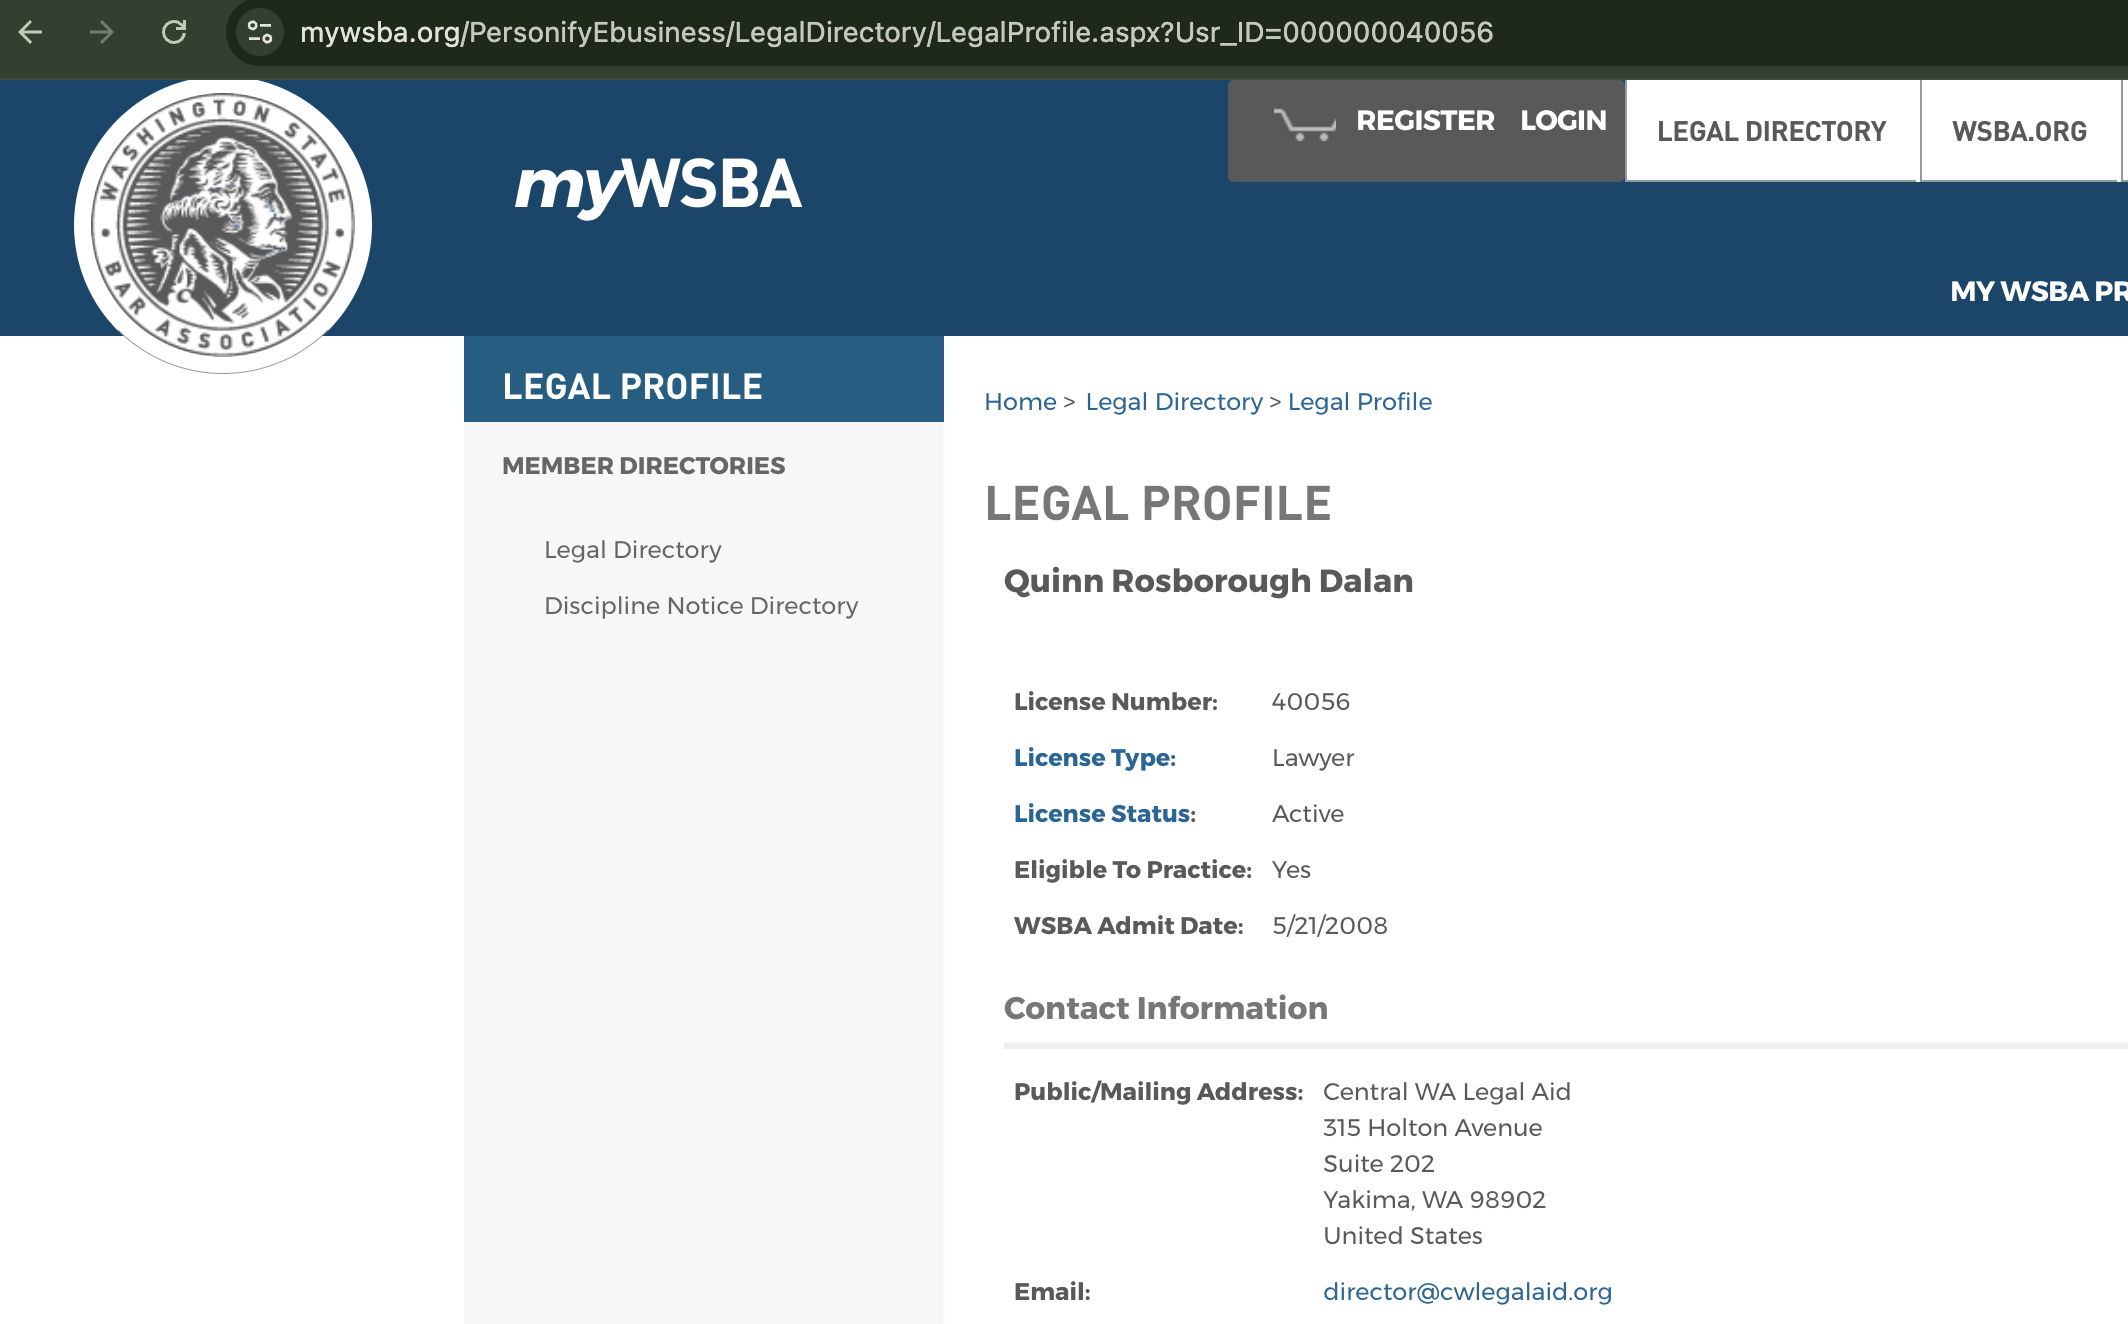Click the admit date 5/21/2008
The width and height of the screenshot is (2128, 1324).
pos(1330,926)
